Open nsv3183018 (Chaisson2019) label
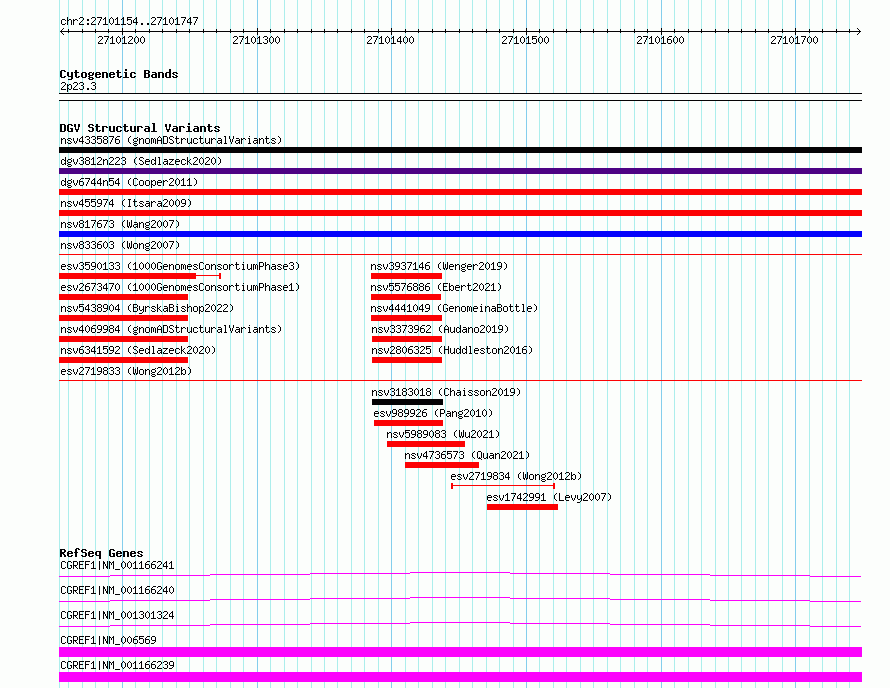Viewport: 890px width, 688px height. 446,392
